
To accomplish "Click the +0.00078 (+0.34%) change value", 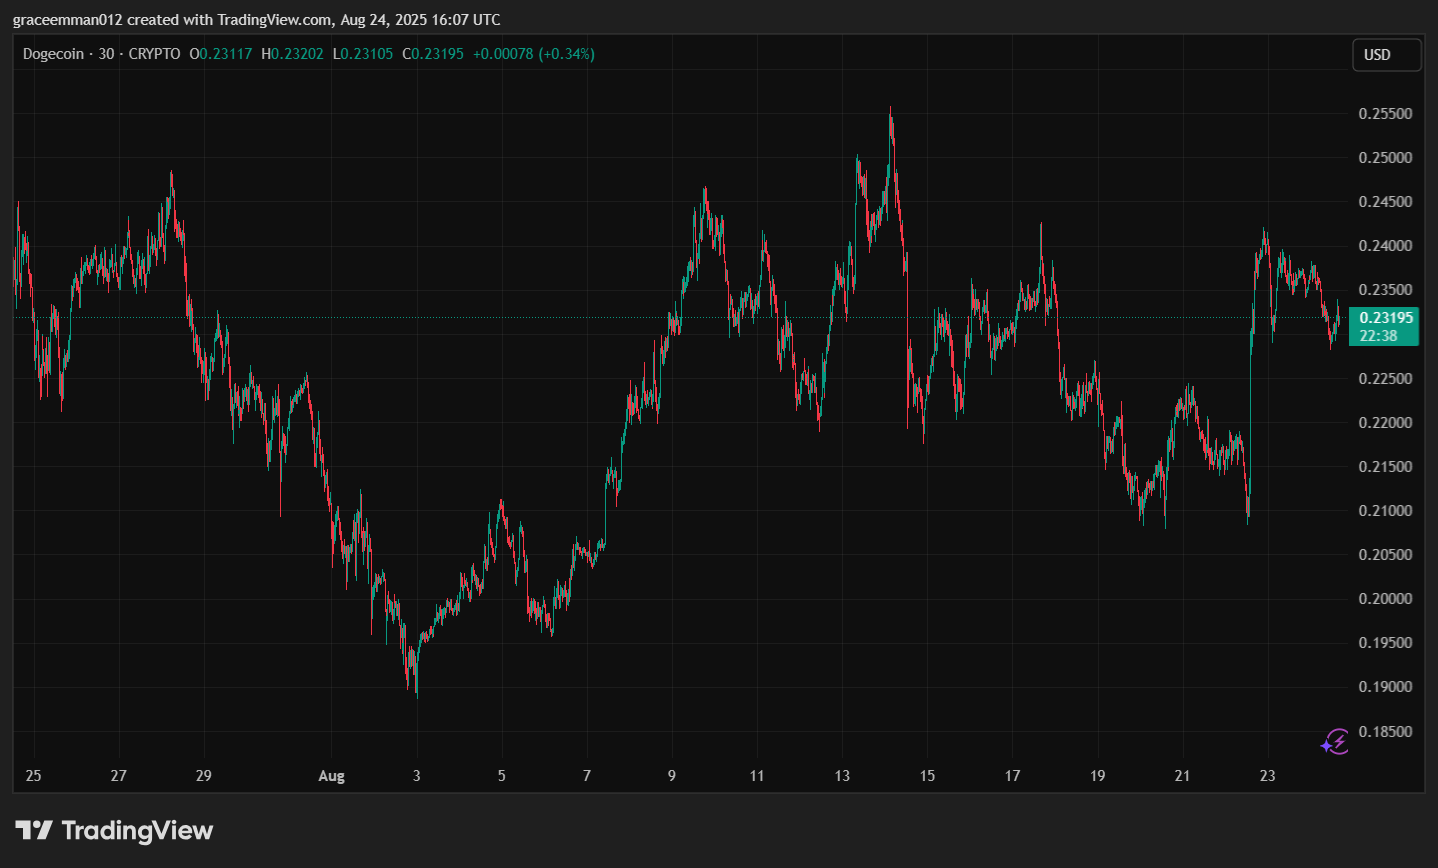I will coord(534,54).
